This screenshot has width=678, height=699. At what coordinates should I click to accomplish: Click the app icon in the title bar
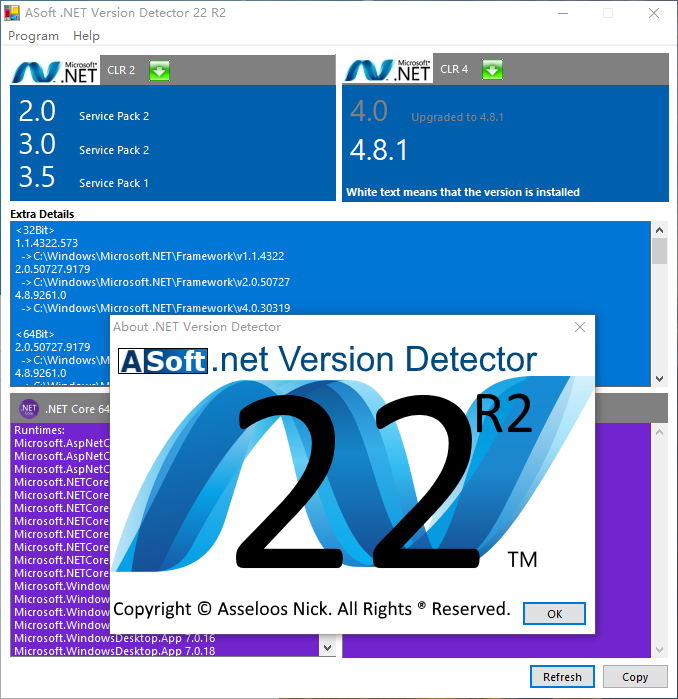pos(13,13)
